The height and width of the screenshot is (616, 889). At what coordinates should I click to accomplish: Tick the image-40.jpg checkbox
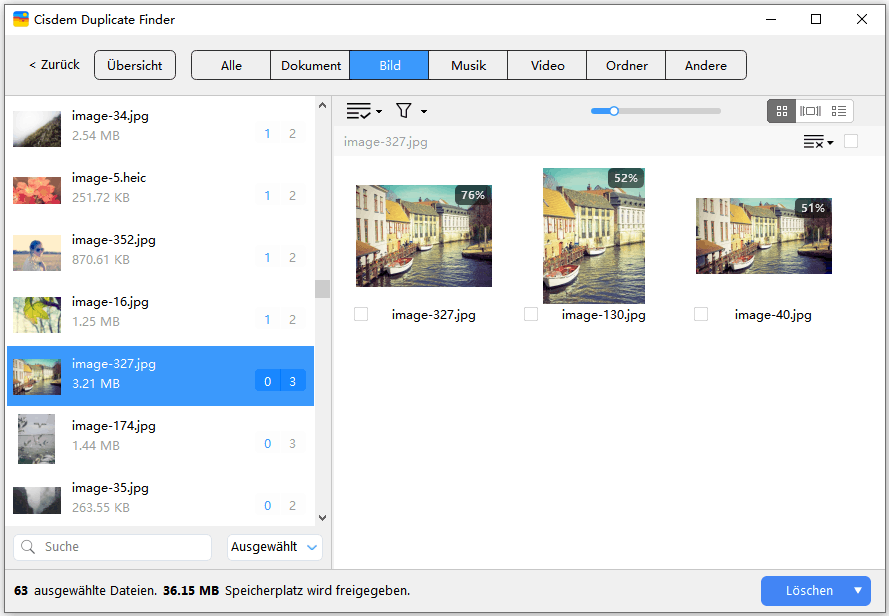(701, 314)
